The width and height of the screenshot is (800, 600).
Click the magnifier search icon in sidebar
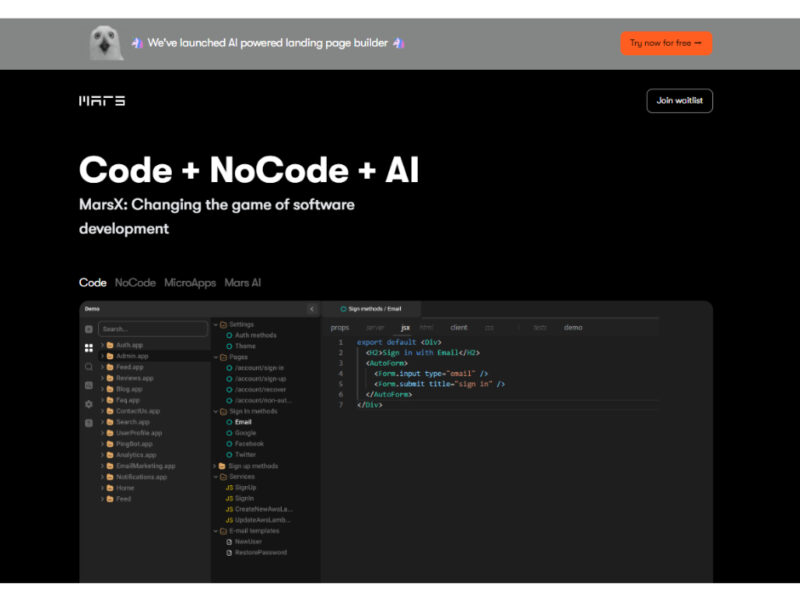point(89,367)
